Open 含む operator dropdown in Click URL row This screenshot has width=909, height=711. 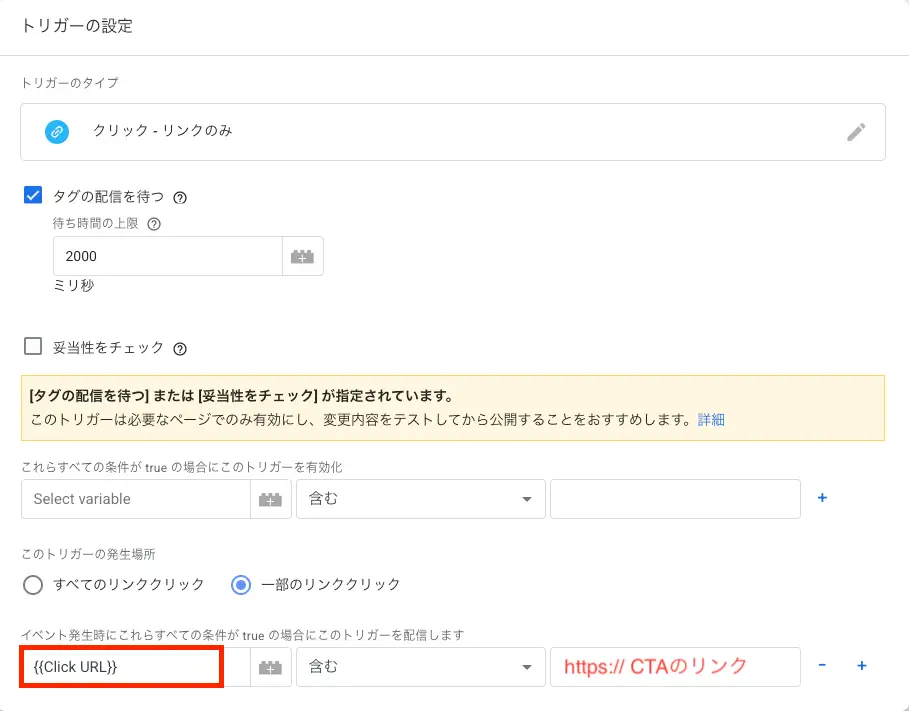(420, 667)
